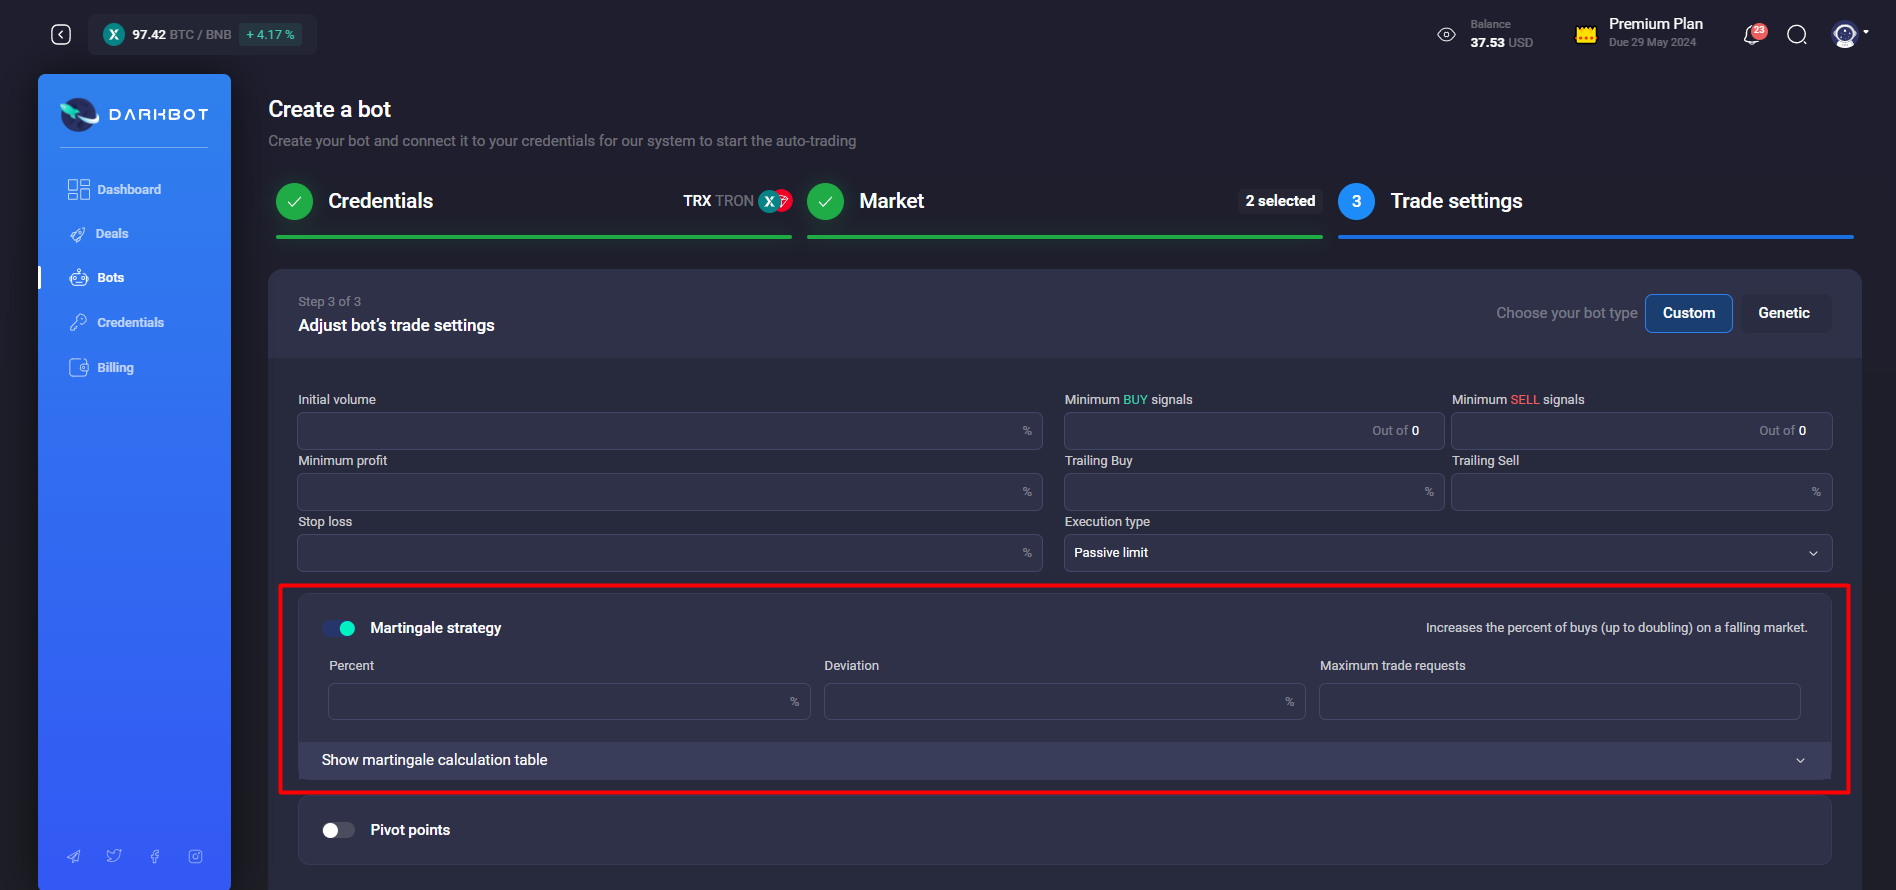This screenshot has height=890, width=1896.
Task: Click the back arrow icon in top bar
Action: (x=61, y=35)
